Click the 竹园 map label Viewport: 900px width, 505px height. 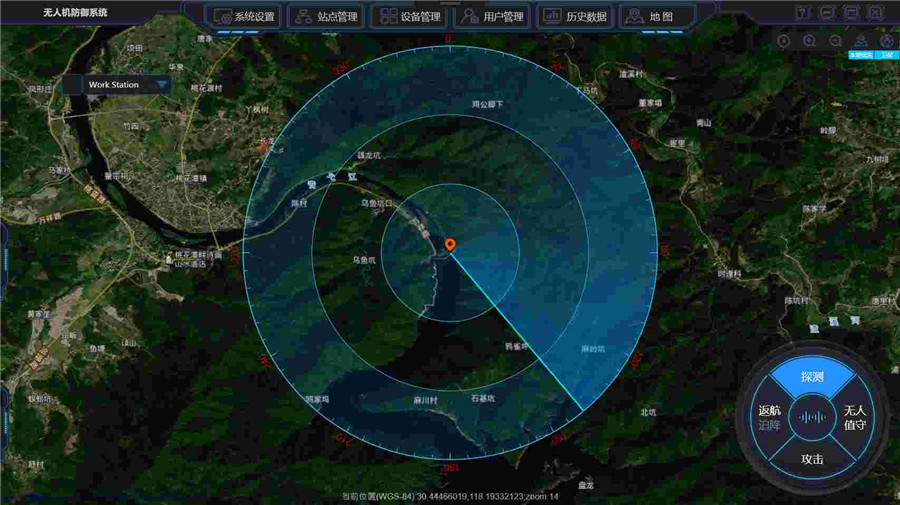pos(131,126)
